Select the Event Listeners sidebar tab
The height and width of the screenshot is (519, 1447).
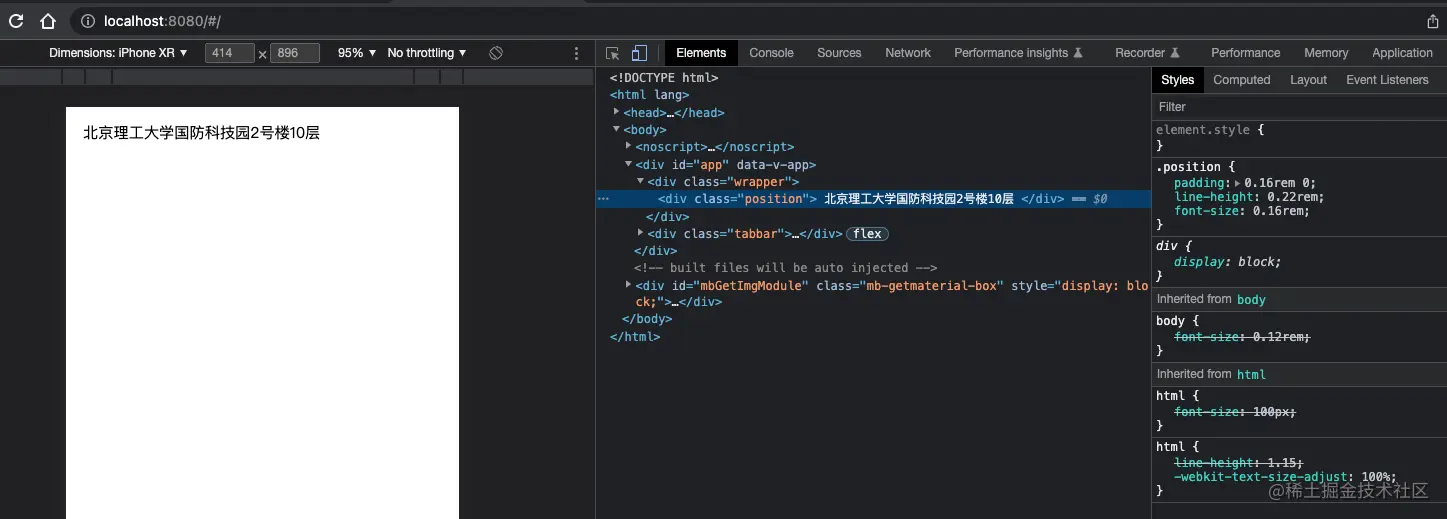pyautogui.click(x=1387, y=80)
